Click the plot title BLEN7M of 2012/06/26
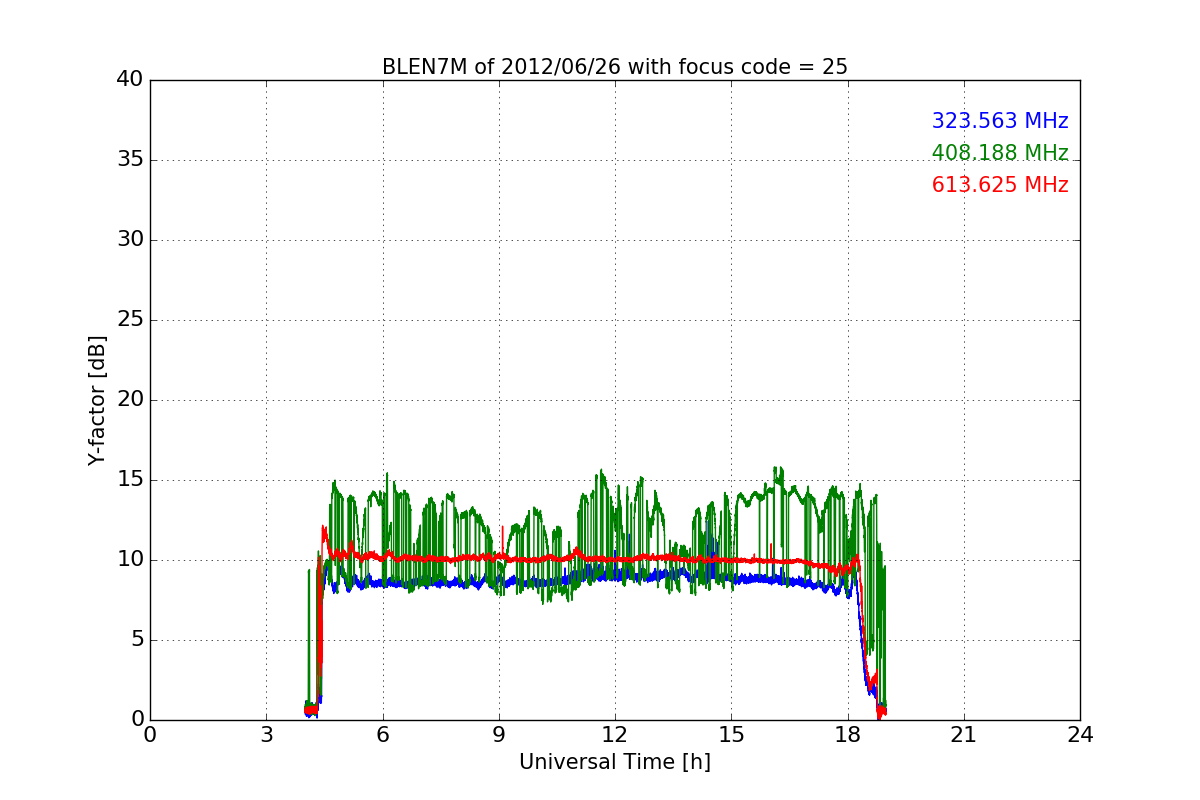 (614, 67)
